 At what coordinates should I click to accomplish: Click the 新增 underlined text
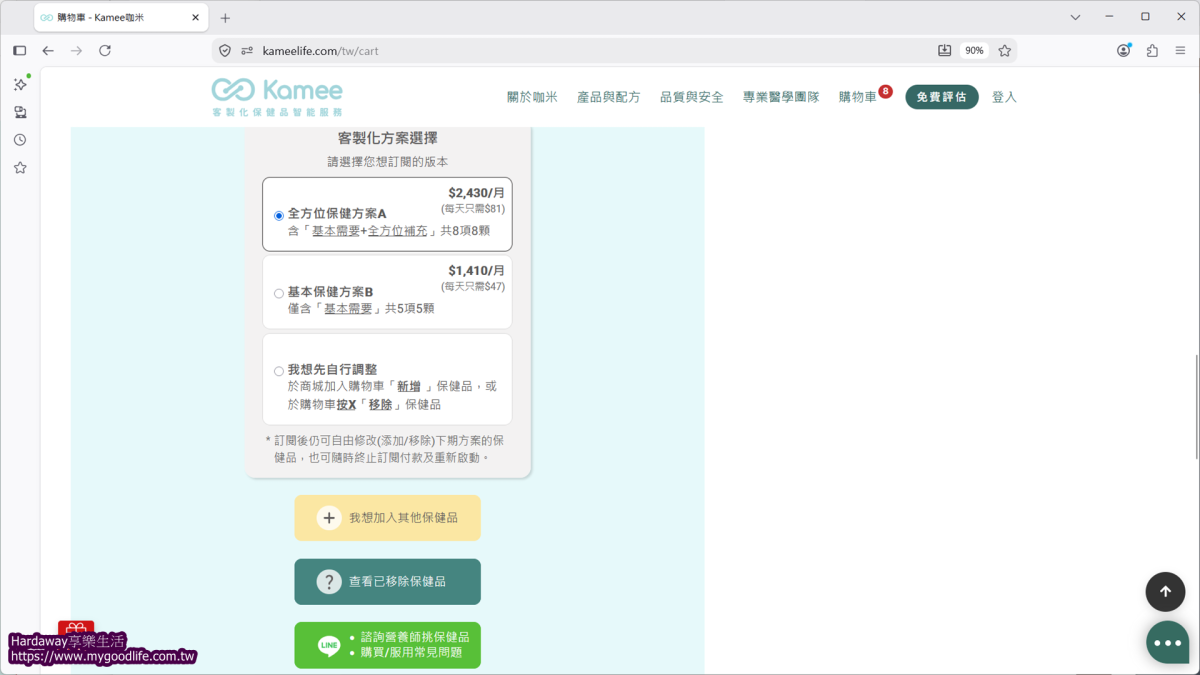click(x=409, y=386)
